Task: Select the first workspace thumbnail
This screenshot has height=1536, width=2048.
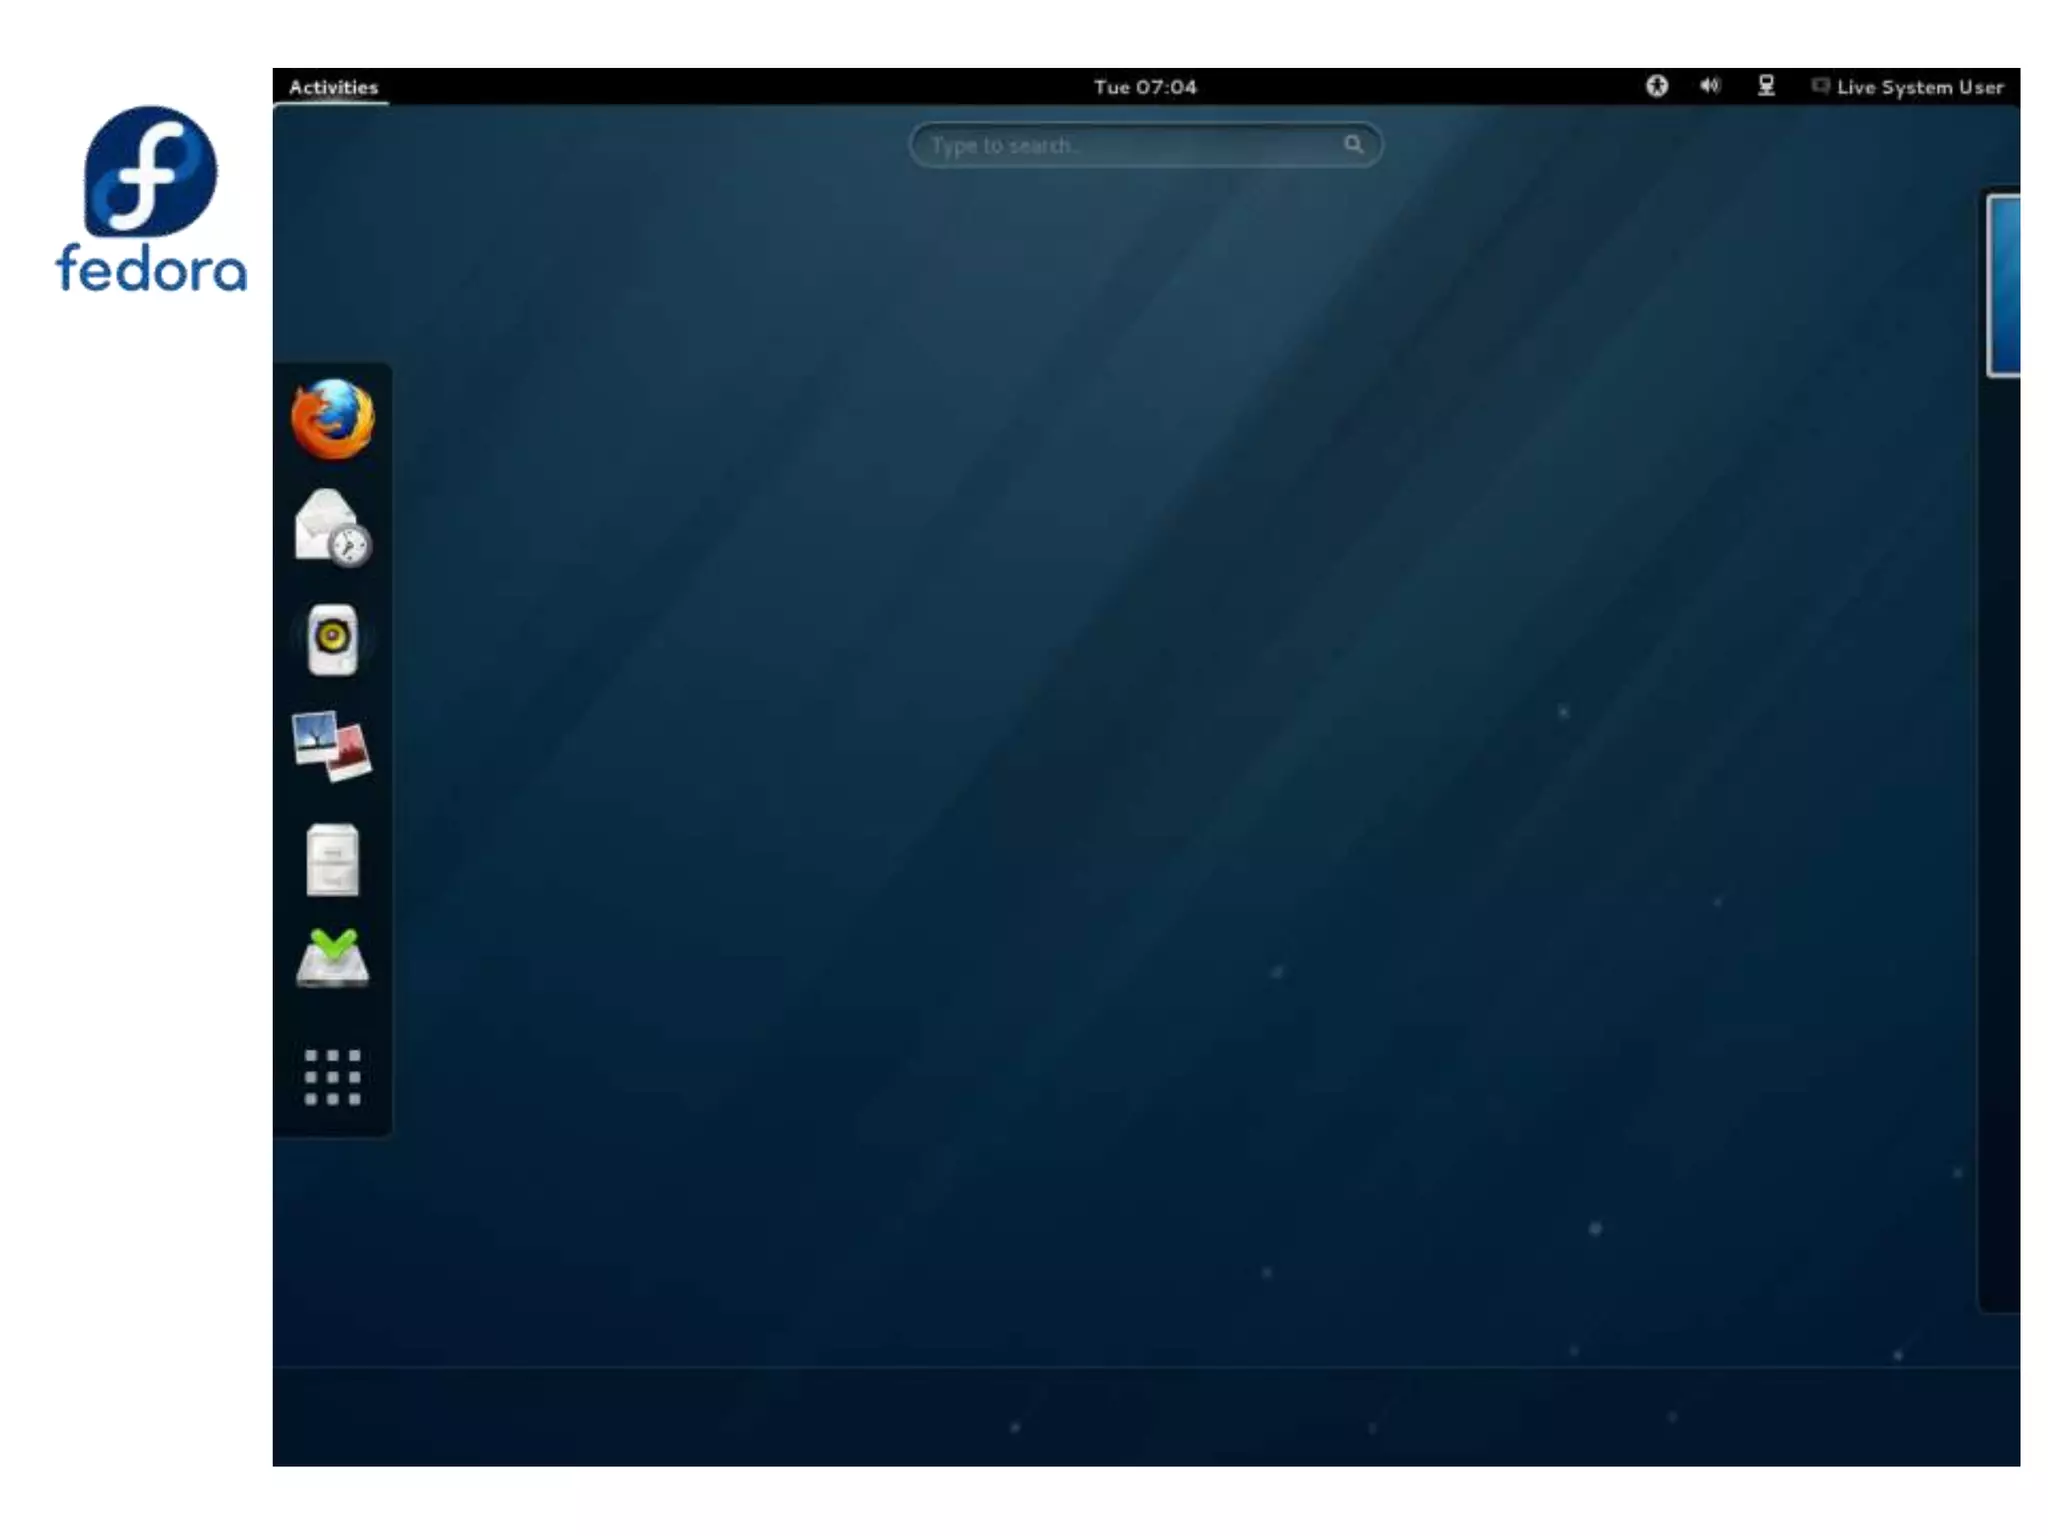Action: coord(2003,286)
